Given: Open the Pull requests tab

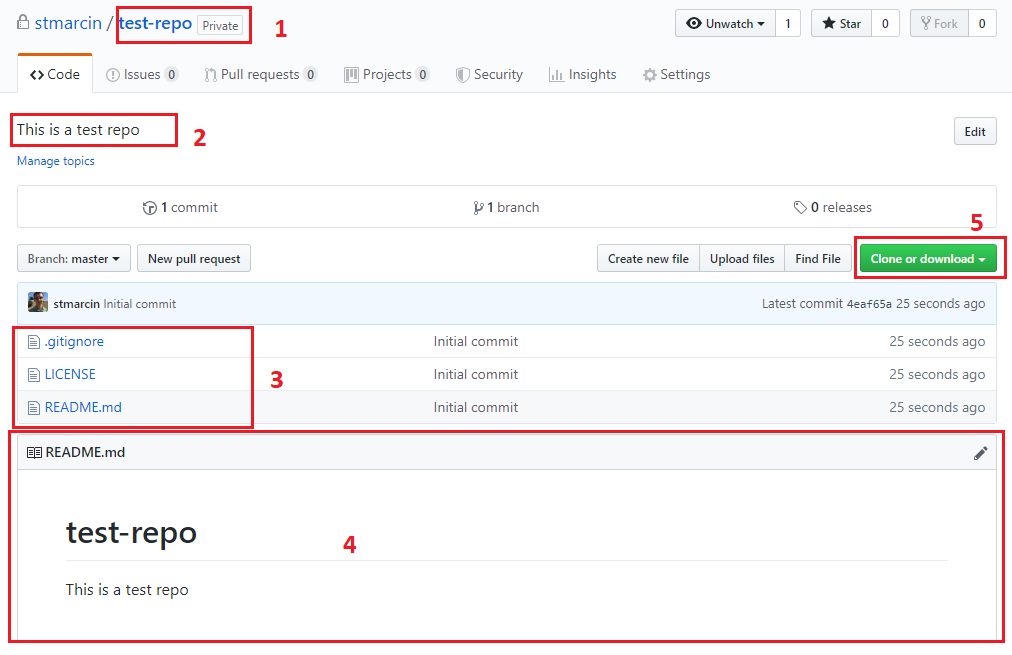Looking at the screenshot, I should pos(261,75).
